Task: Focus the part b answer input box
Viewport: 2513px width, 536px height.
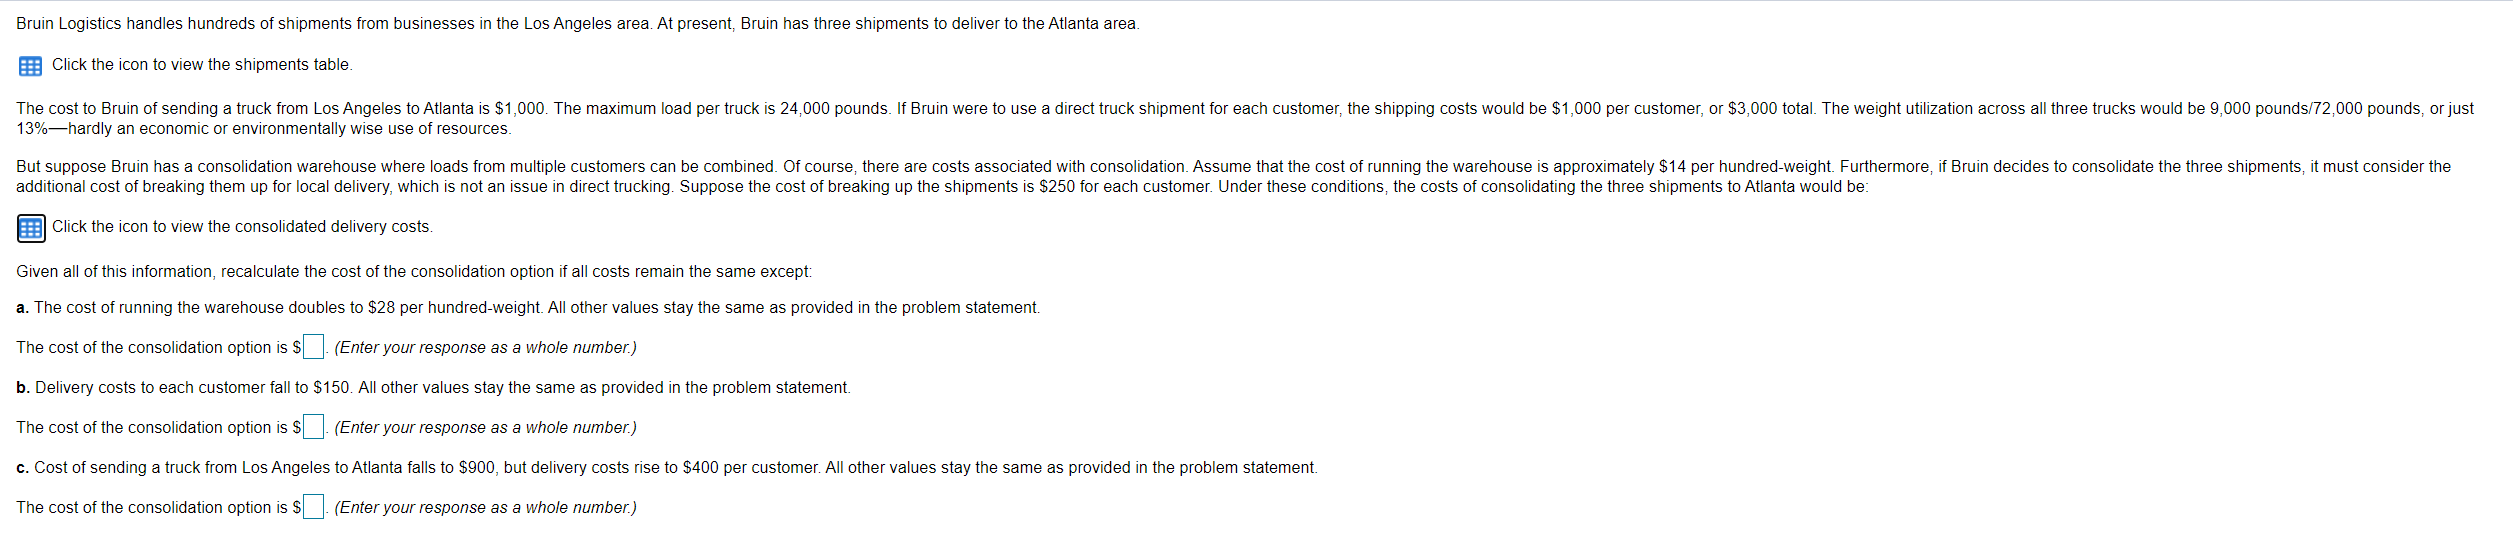Action: tap(313, 427)
